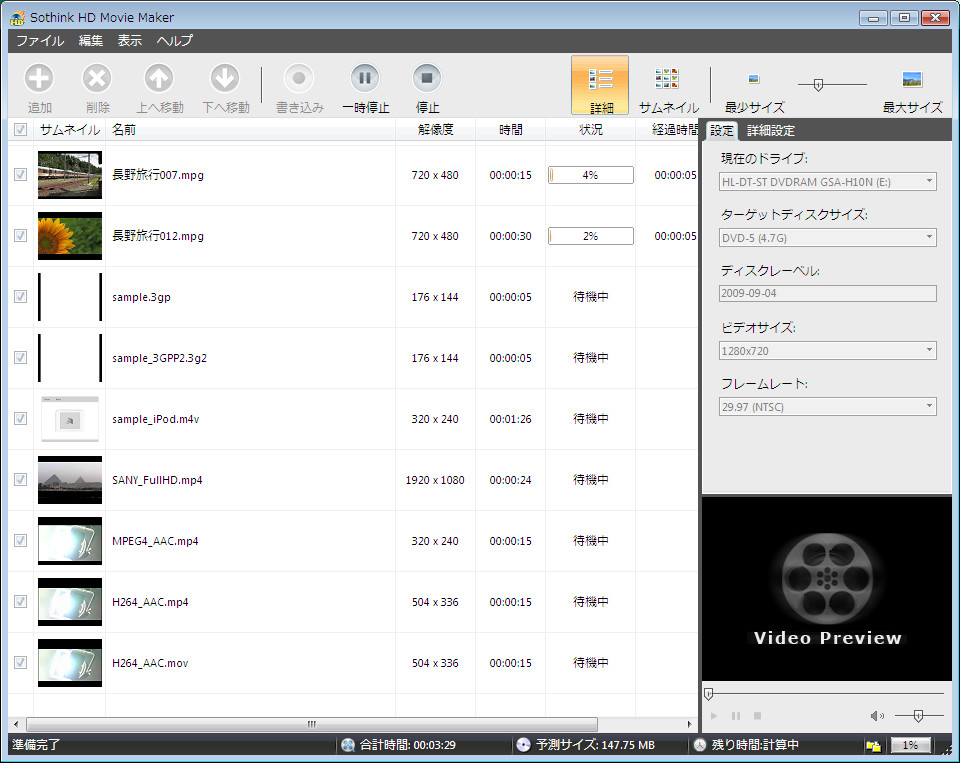Screen dimensions: 960x763
Task: Uncheck H264_AAC.mov checkbox
Action: point(21,663)
